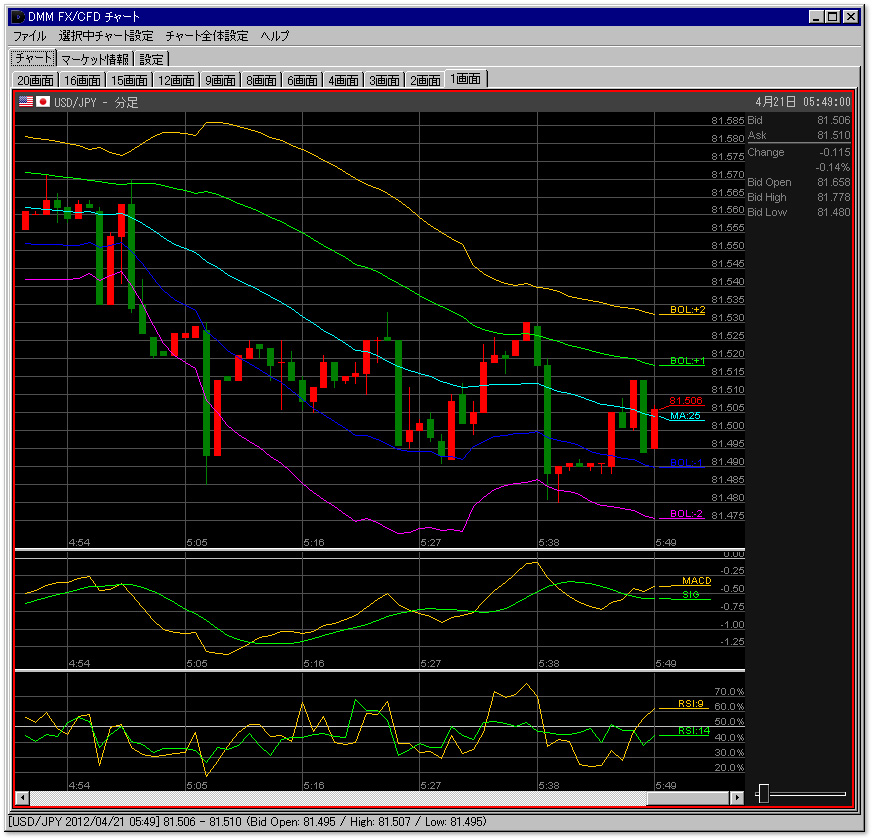Click the Bid value 81.506

pos(833,120)
